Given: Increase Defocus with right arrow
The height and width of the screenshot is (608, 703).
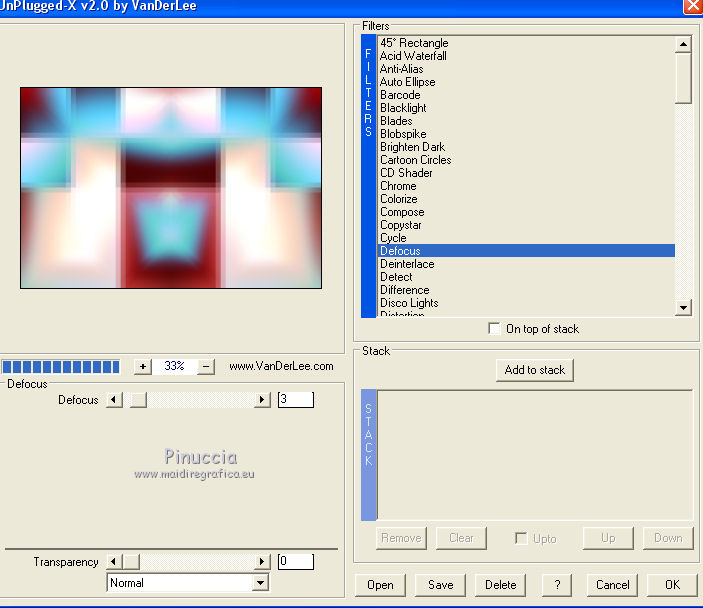Looking at the screenshot, I should point(262,400).
